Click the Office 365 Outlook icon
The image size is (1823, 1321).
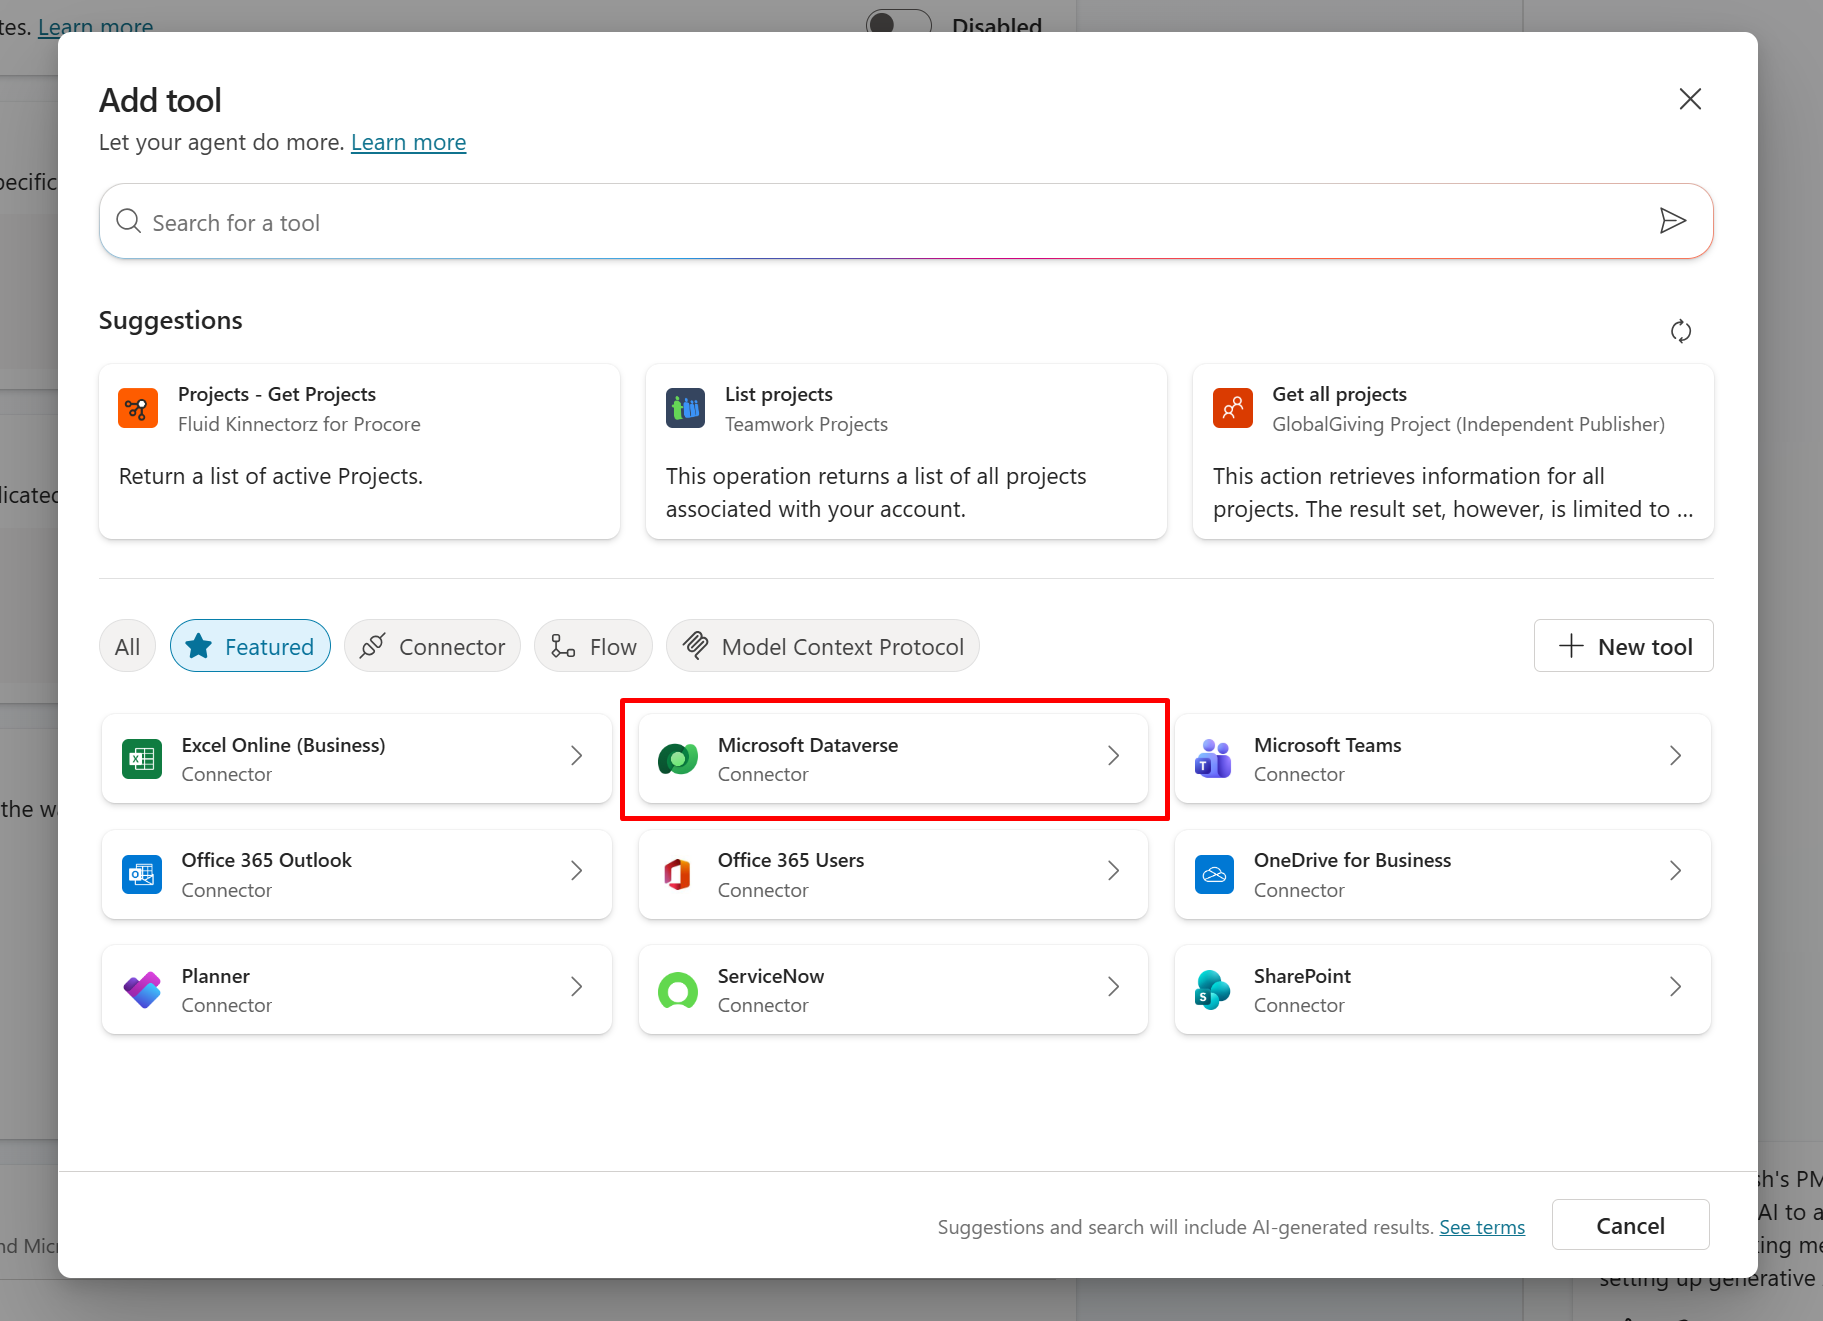point(142,875)
